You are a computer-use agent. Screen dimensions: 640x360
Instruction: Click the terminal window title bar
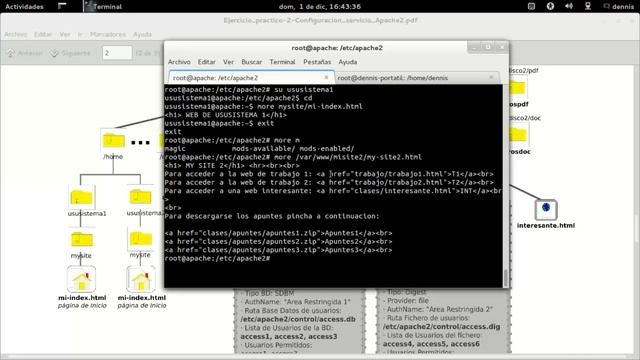[337, 48]
